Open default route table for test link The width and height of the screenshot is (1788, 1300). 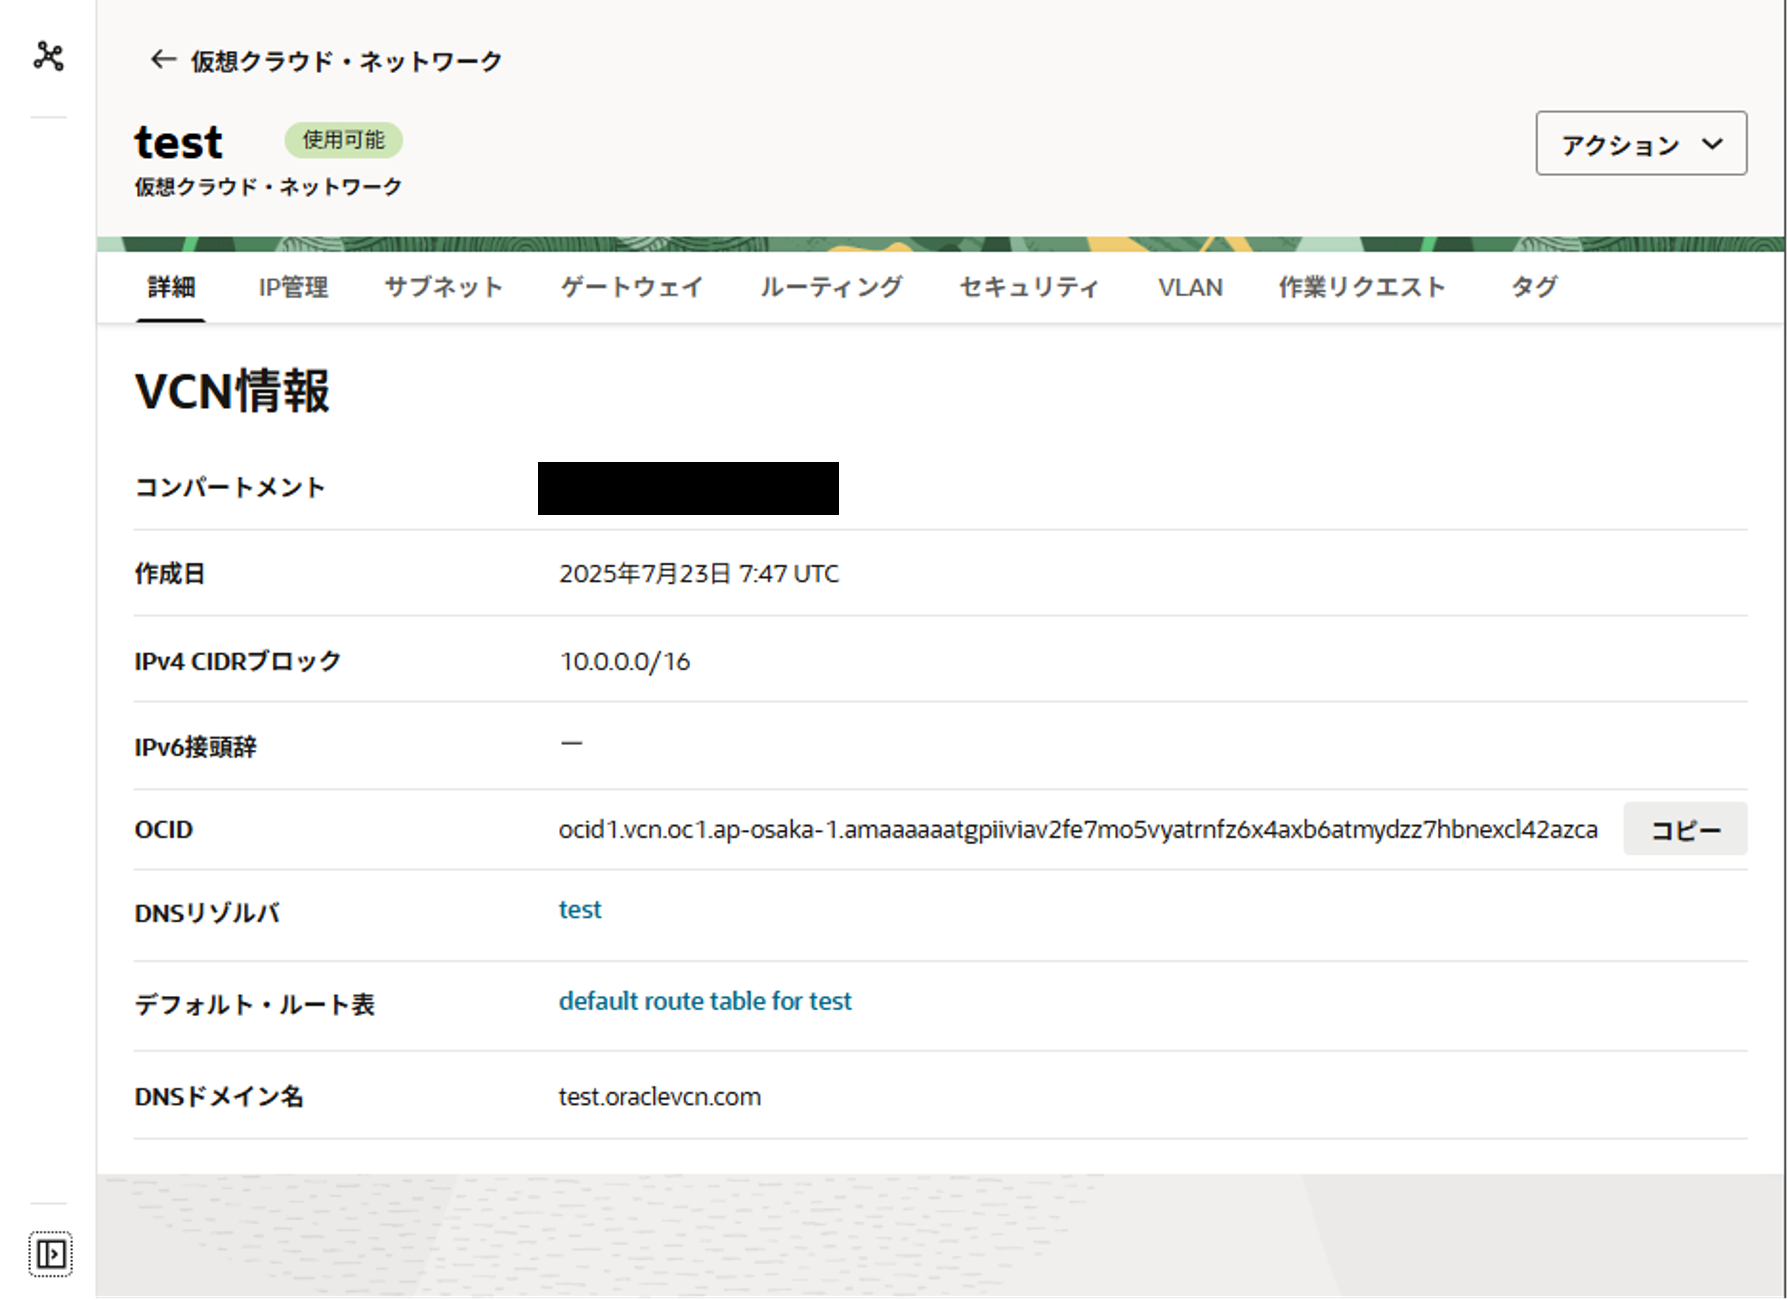point(705,1001)
